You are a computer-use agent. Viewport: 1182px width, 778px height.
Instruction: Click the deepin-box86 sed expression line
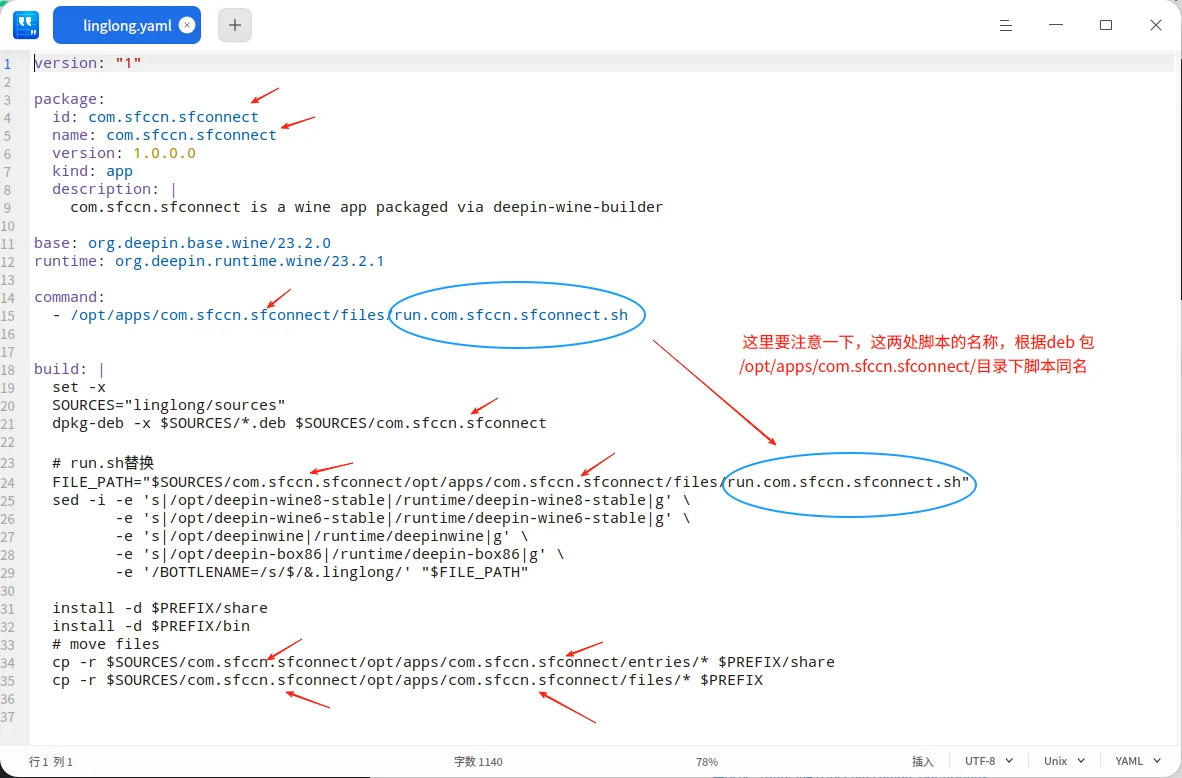coord(340,554)
